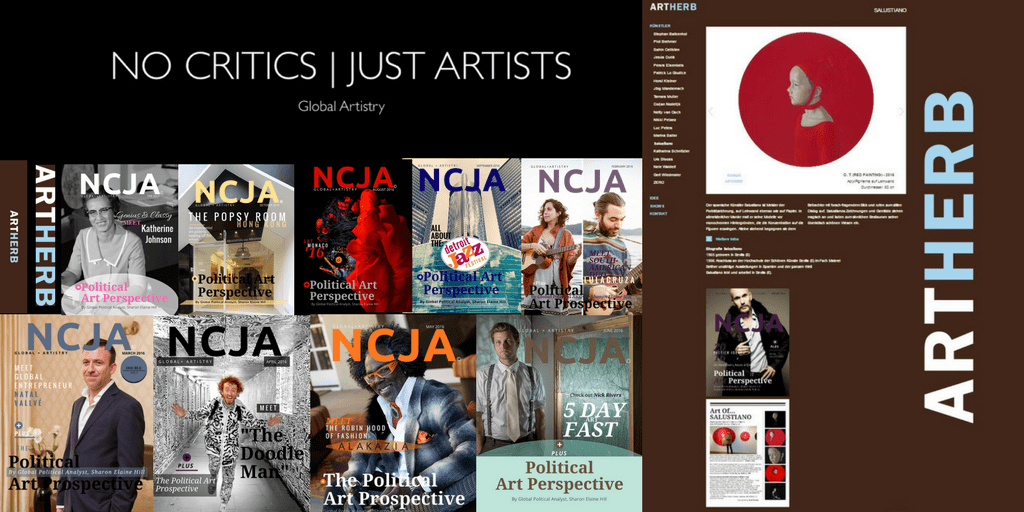Click 'THE POPSY ROOM' text on cover
1024x512 pixels.
236,216
